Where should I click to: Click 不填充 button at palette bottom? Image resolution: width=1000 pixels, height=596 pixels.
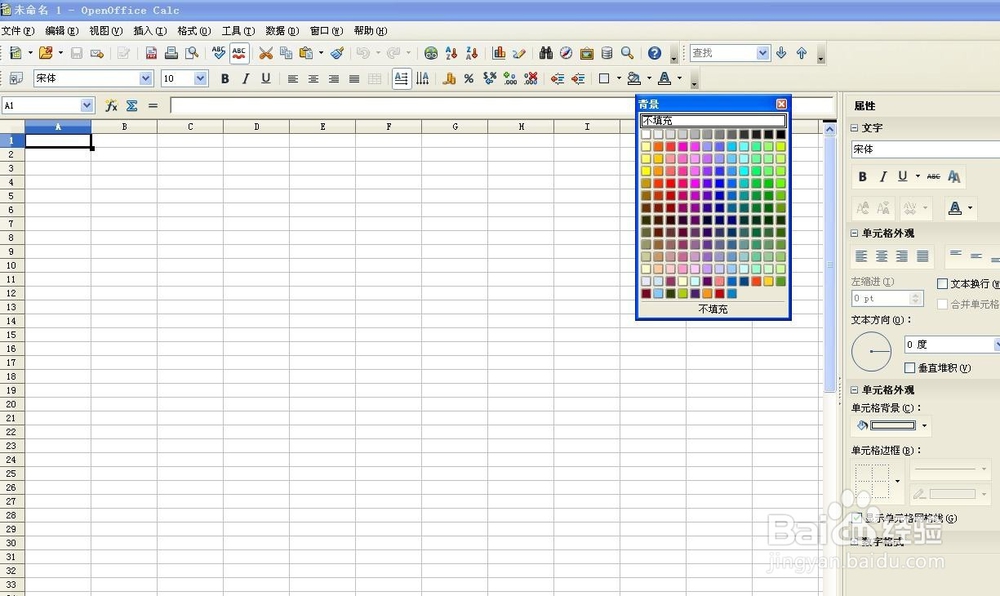[713, 309]
